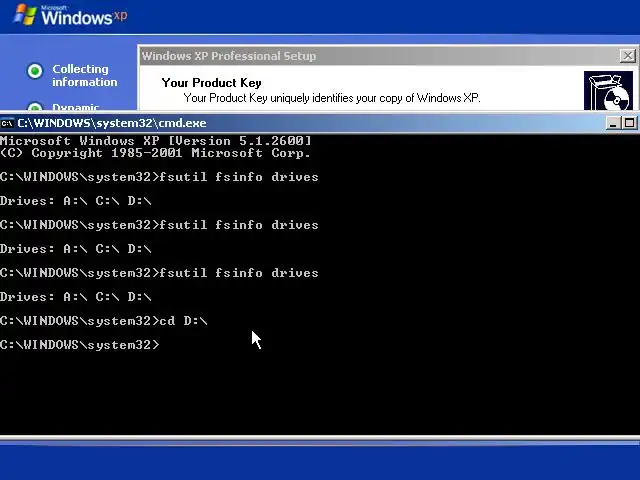The width and height of the screenshot is (640, 480).
Task: Click the Windows XP Professional Setup title text
Action: (229, 56)
